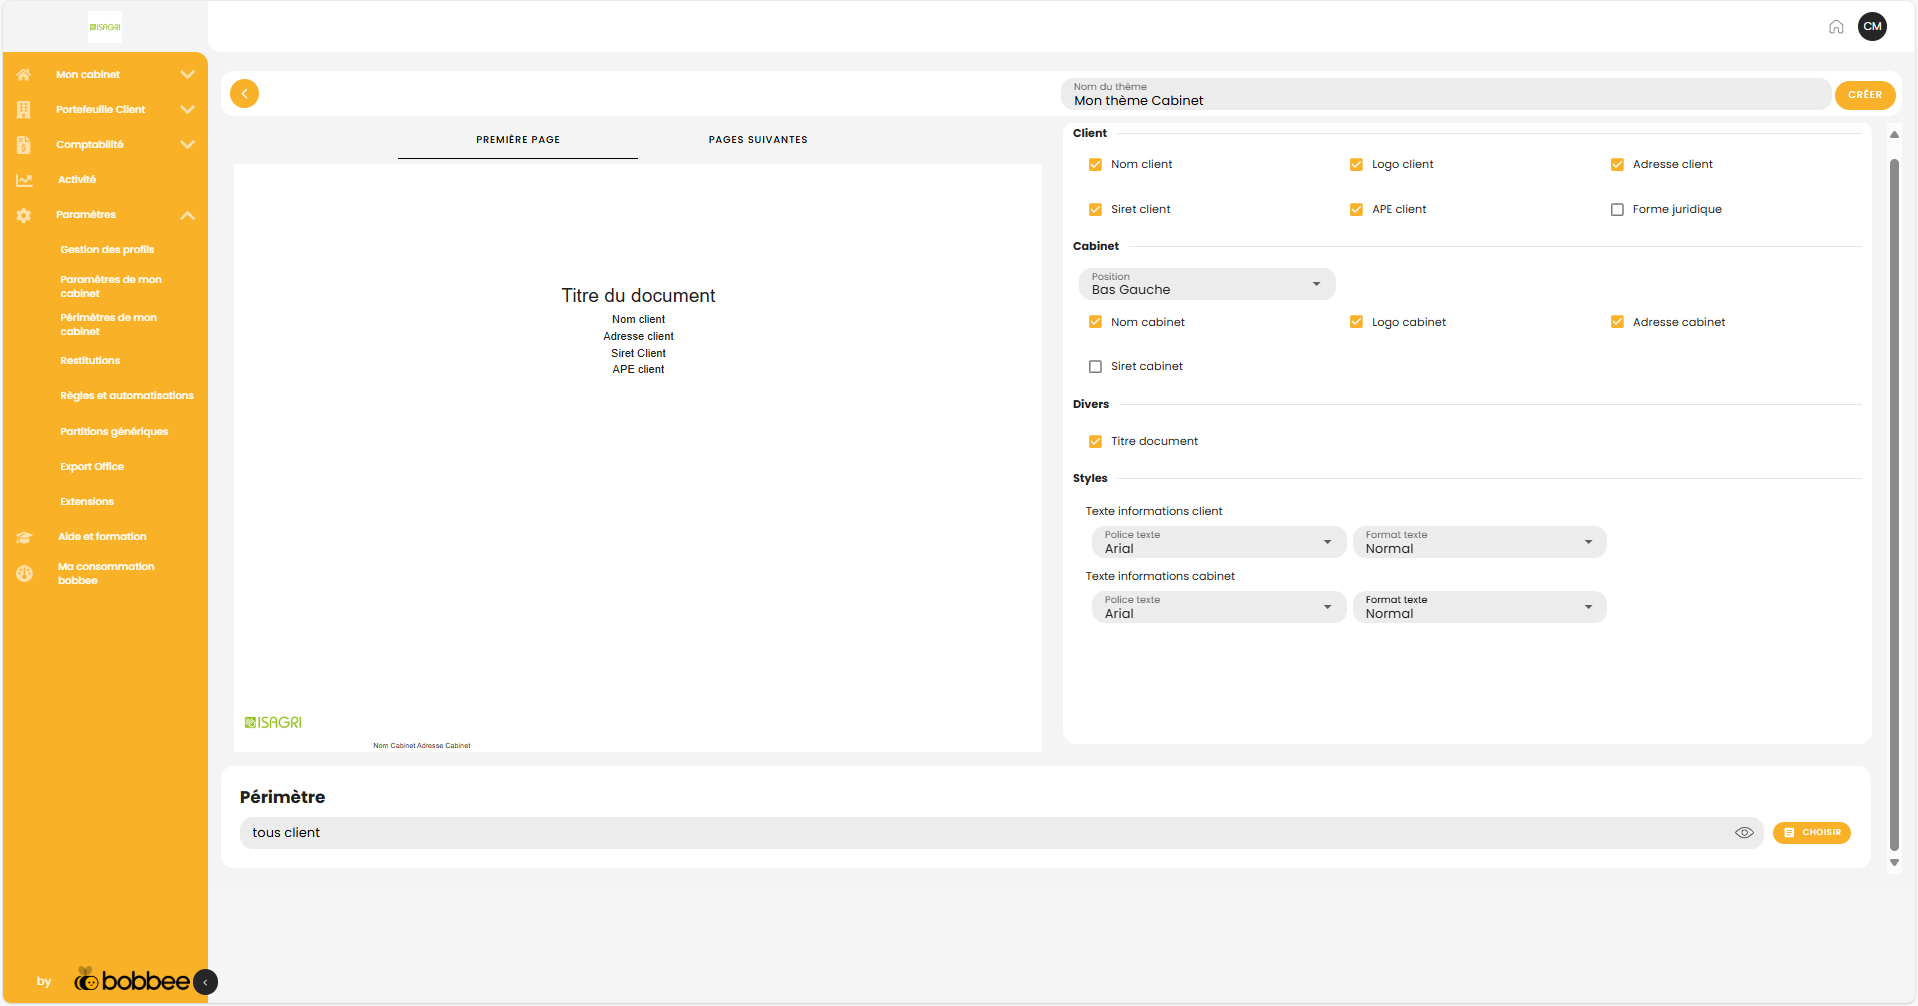
Task: Open Partitions génériques menu item
Action: click(114, 432)
